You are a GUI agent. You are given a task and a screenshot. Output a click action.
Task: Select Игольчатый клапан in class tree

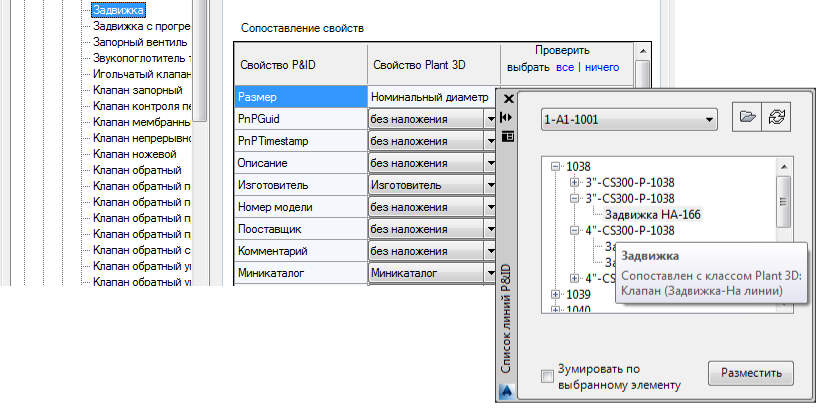click(141, 74)
